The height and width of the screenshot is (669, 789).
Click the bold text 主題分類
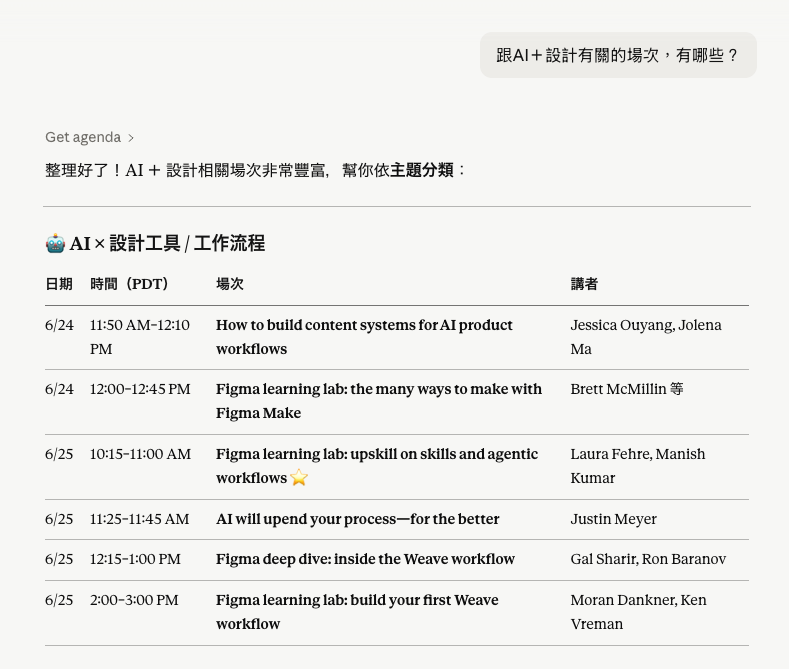coord(422,170)
